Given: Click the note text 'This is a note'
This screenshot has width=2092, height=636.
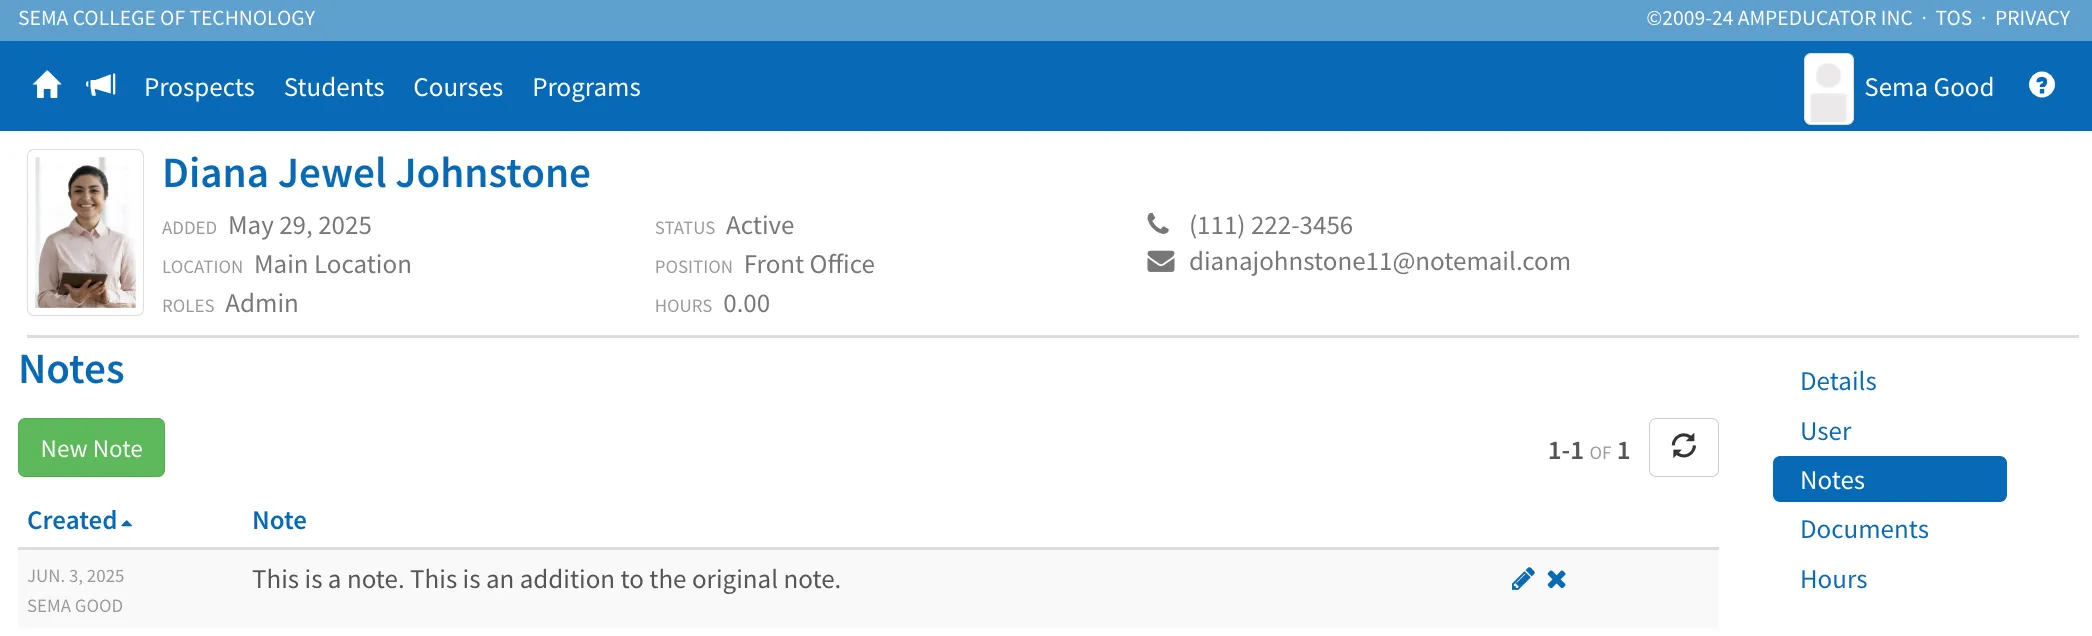Looking at the screenshot, I should (328, 579).
